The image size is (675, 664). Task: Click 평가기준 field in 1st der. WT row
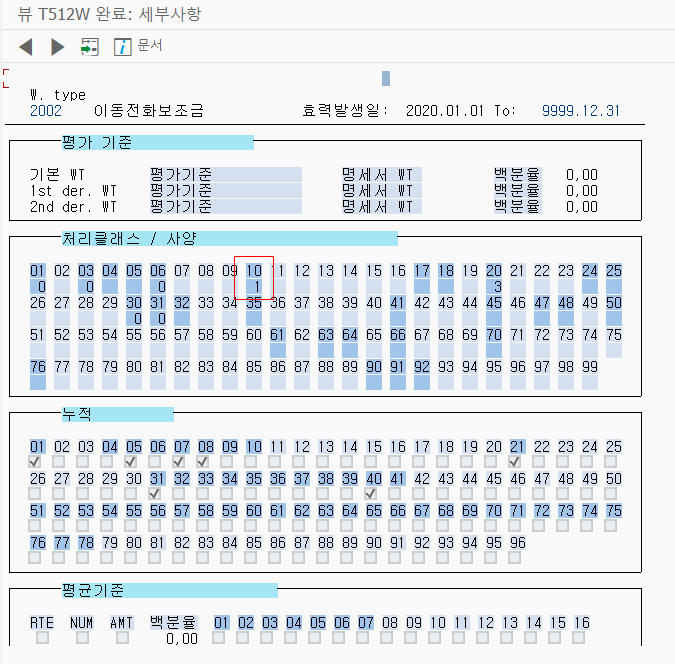[x=226, y=190]
